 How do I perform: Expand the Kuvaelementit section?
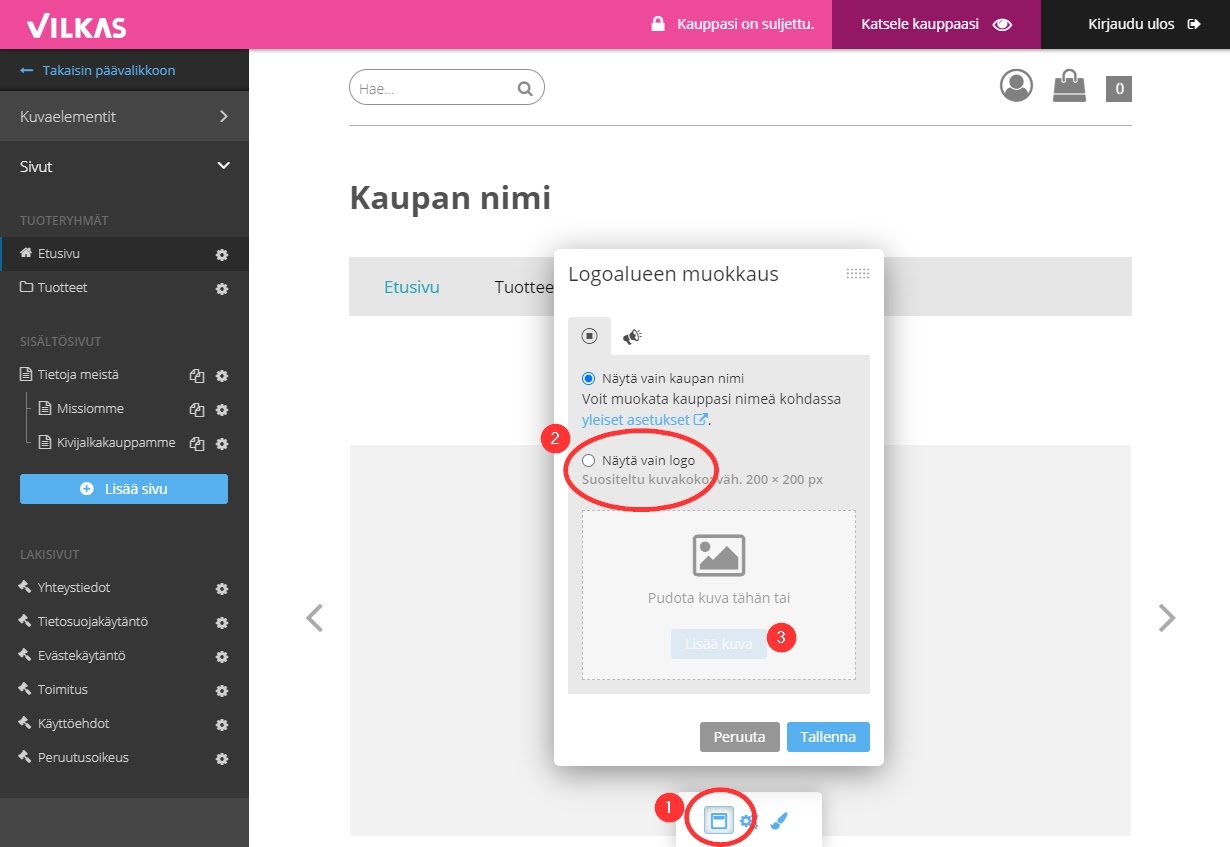(124, 117)
